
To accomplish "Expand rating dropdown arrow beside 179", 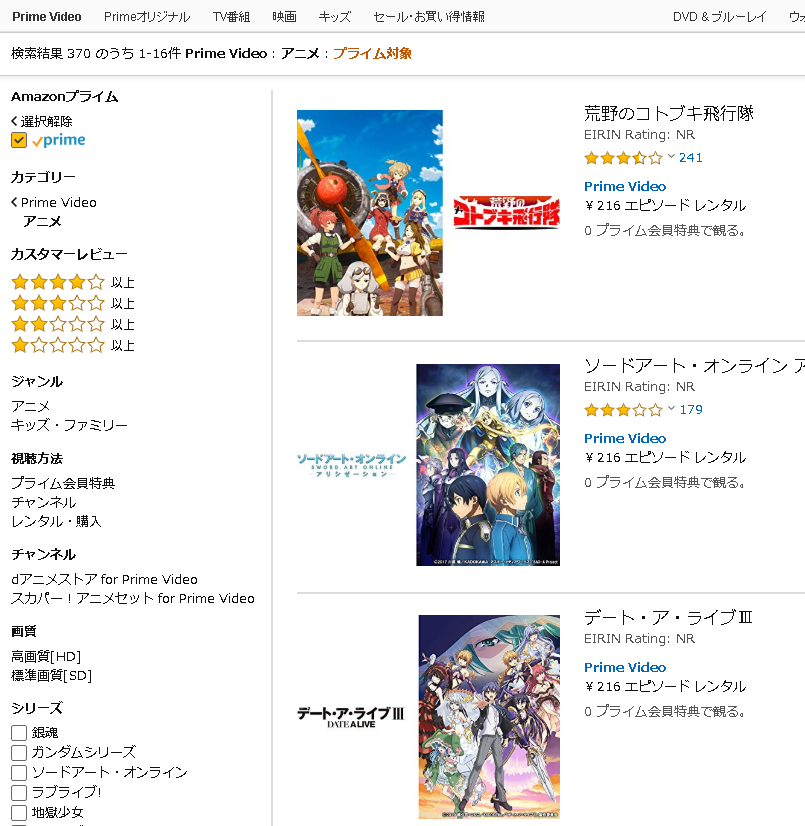I will point(671,408).
